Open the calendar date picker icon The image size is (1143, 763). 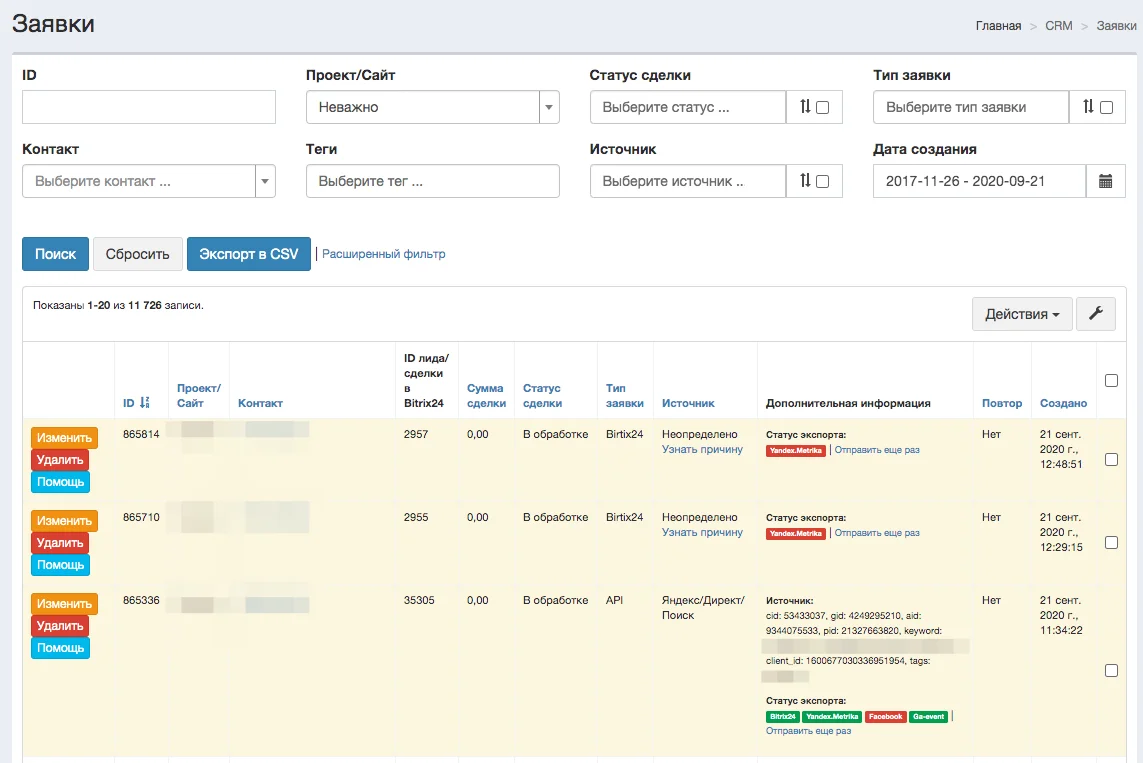[x=1105, y=181]
